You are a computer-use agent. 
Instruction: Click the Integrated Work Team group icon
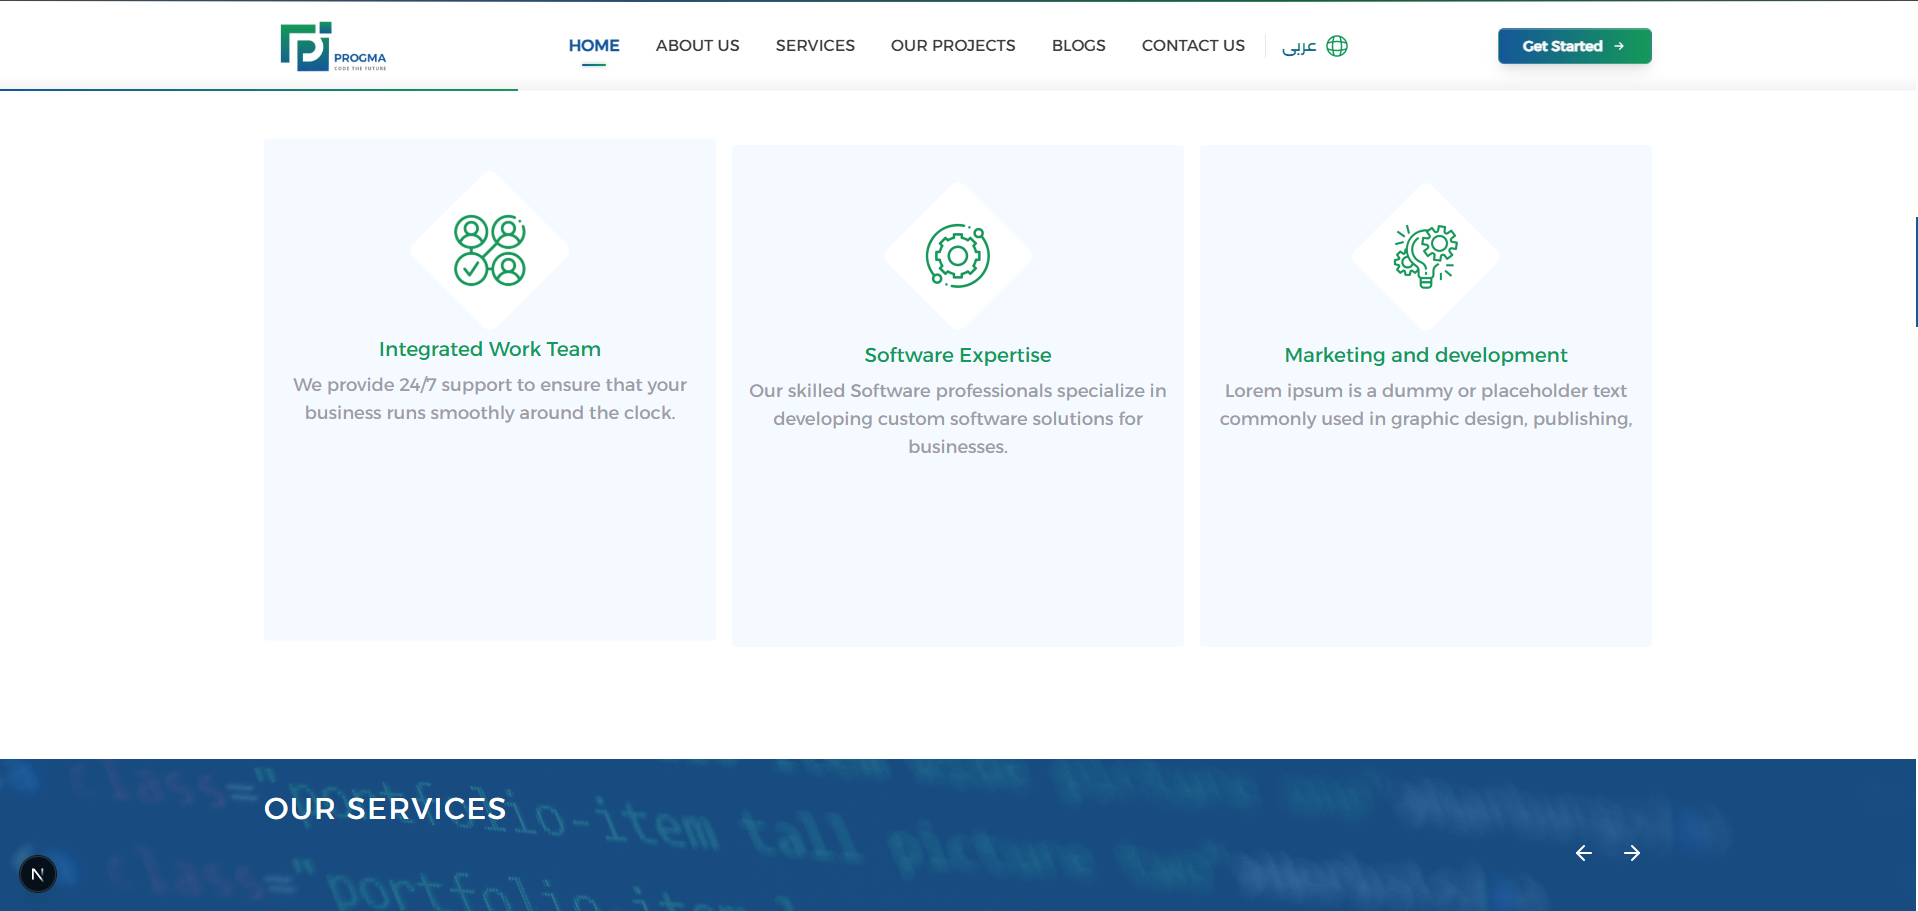(x=489, y=248)
